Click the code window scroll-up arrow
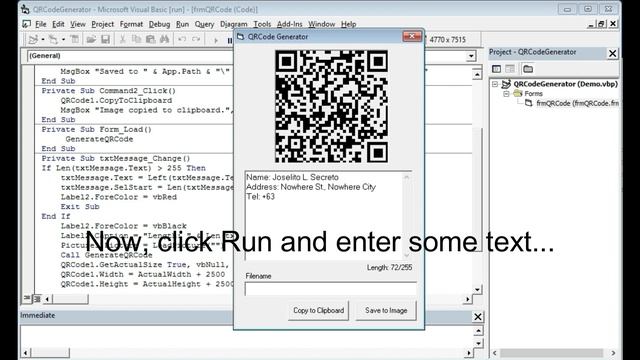 tap(477, 74)
